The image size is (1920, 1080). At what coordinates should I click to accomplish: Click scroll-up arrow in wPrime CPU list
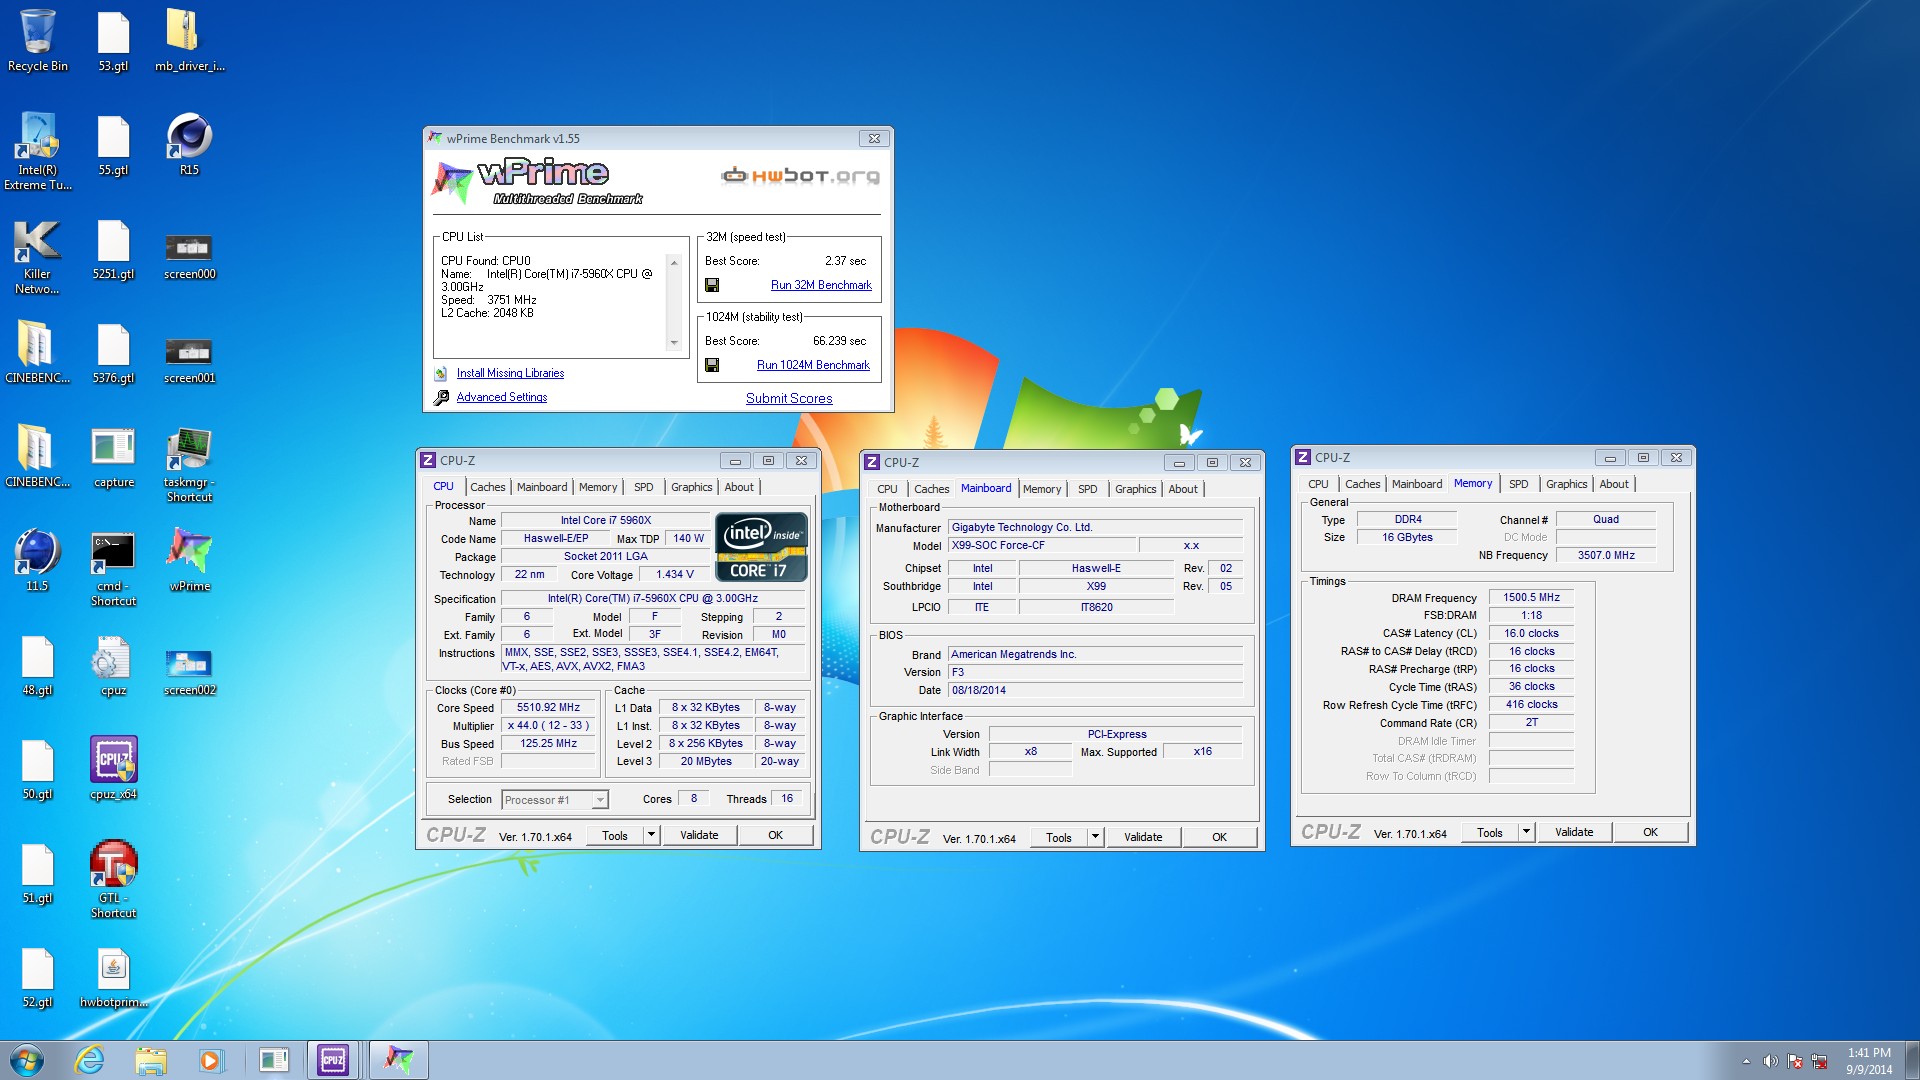(x=674, y=263)
